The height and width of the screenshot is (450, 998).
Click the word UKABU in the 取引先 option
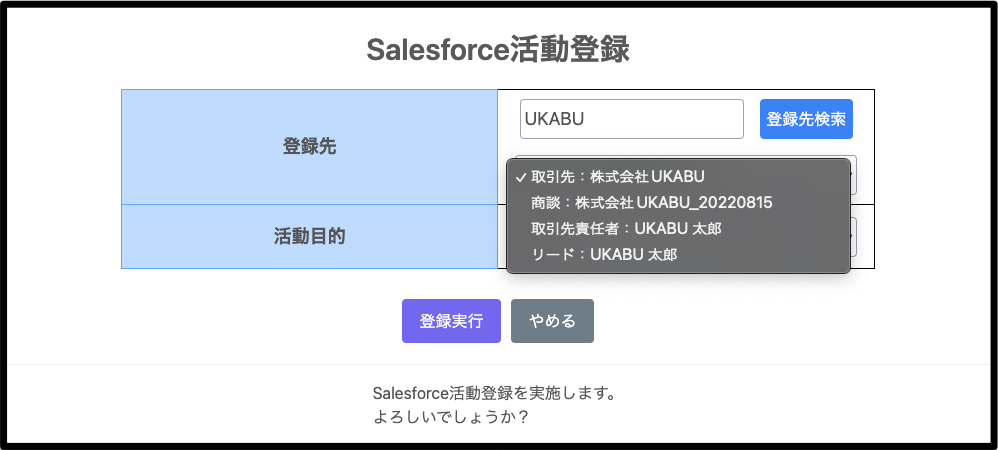[x=678, y=177]
